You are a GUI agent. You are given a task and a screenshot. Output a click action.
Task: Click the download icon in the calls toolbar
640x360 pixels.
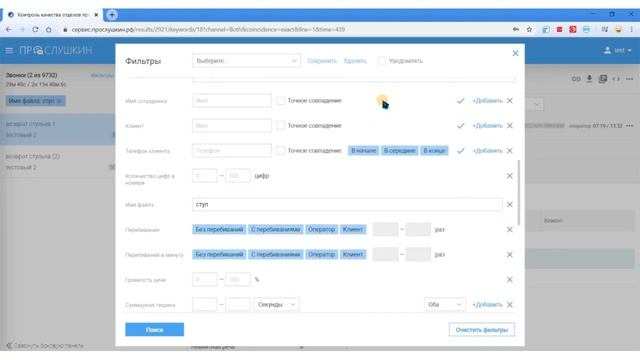(x=589, y=79)
